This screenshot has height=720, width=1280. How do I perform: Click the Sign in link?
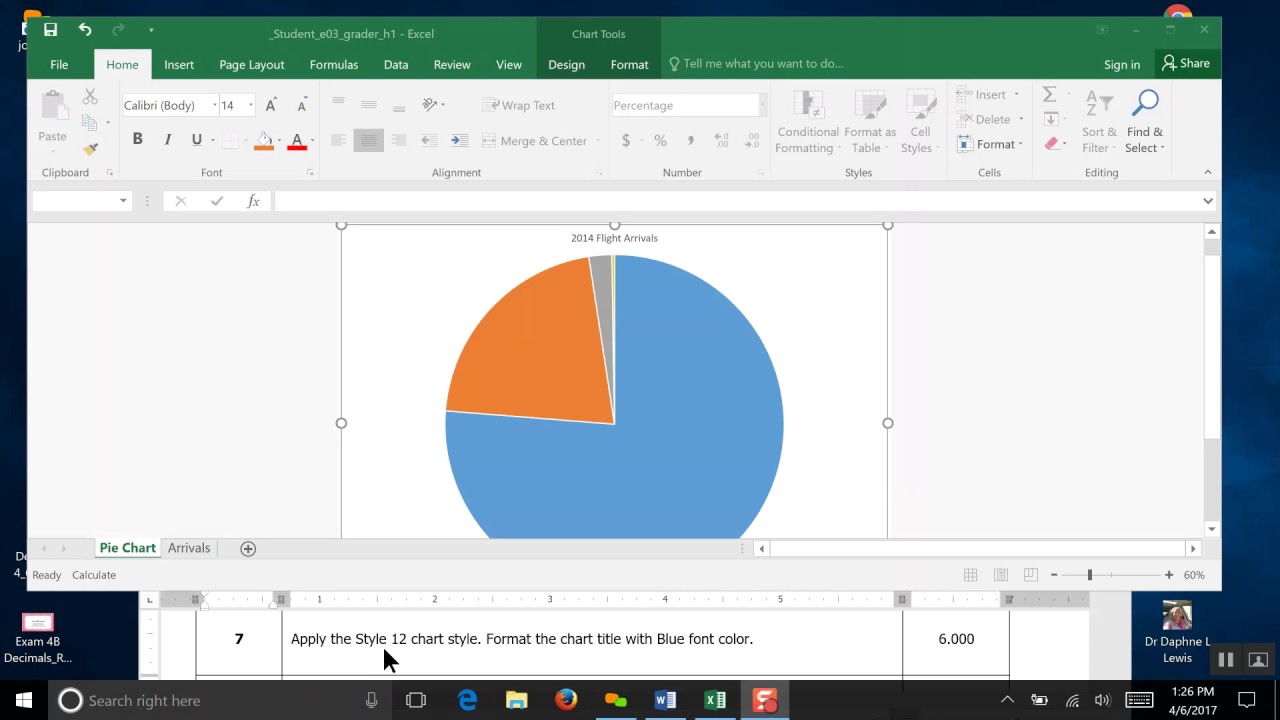1122,64
